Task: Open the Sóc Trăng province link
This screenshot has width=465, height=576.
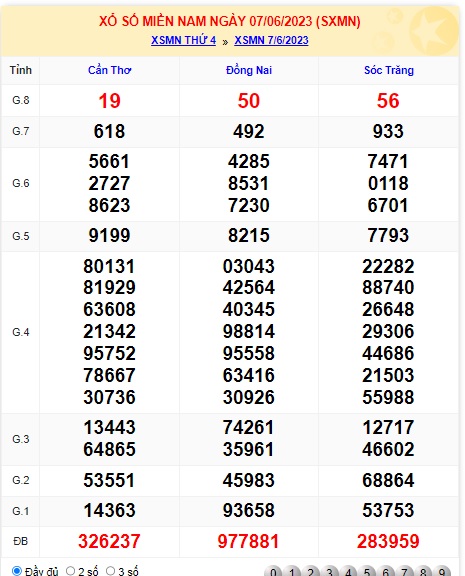Action: point(389,70)
